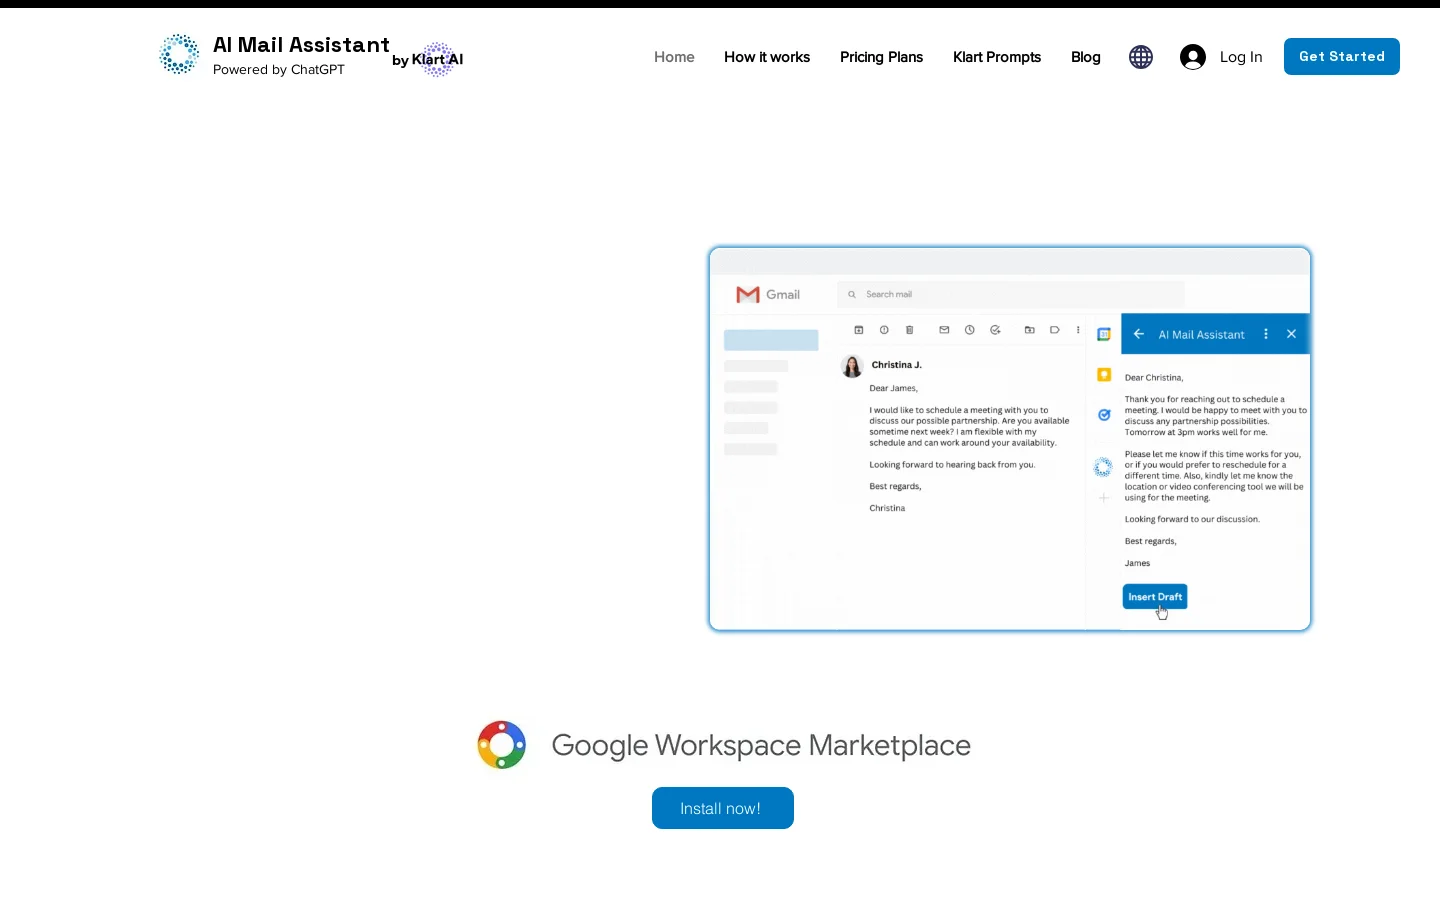
Task: Click the Klart AI purple logo
Action: tap(437, 59)
